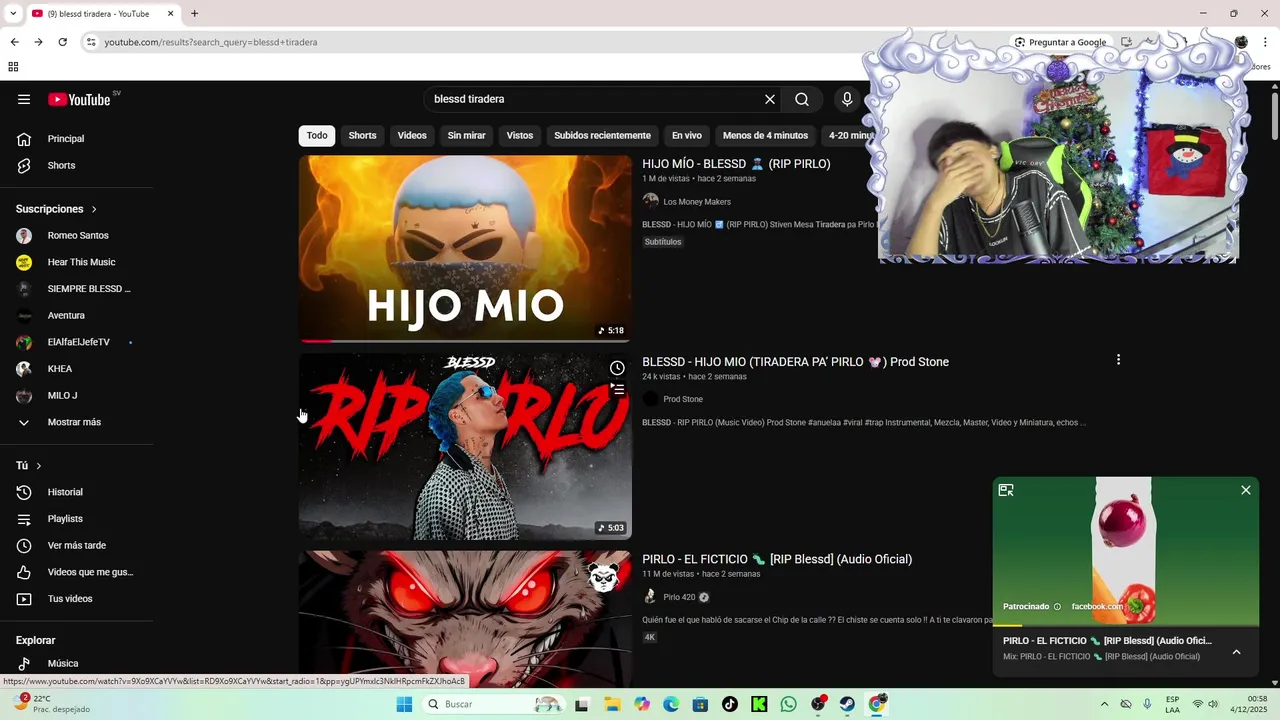Image resolution: width=1280 pixels, height=720 pixels.
Task: Click add to queue icon on RIP PIRLO thumbnail
Action: click(x=617, y=389)
